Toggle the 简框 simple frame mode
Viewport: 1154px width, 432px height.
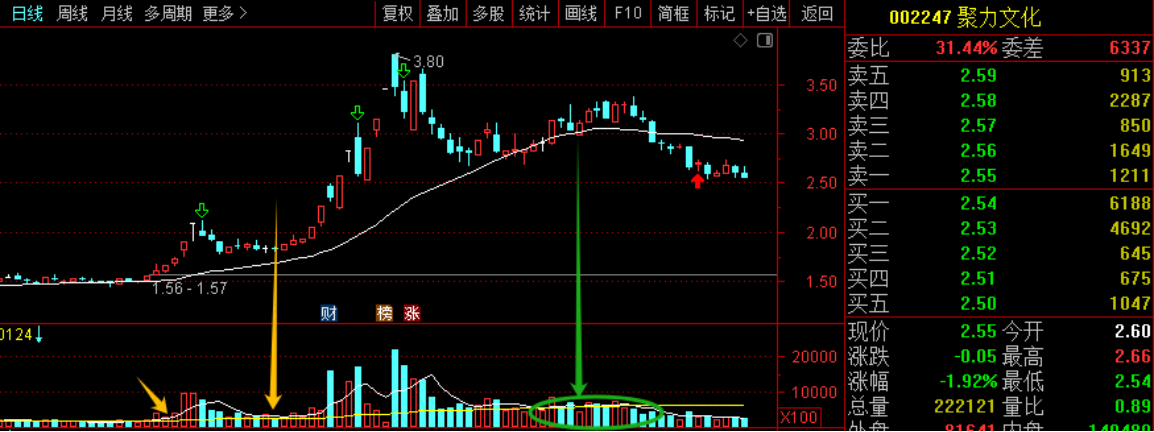click(x=673, y=13)
